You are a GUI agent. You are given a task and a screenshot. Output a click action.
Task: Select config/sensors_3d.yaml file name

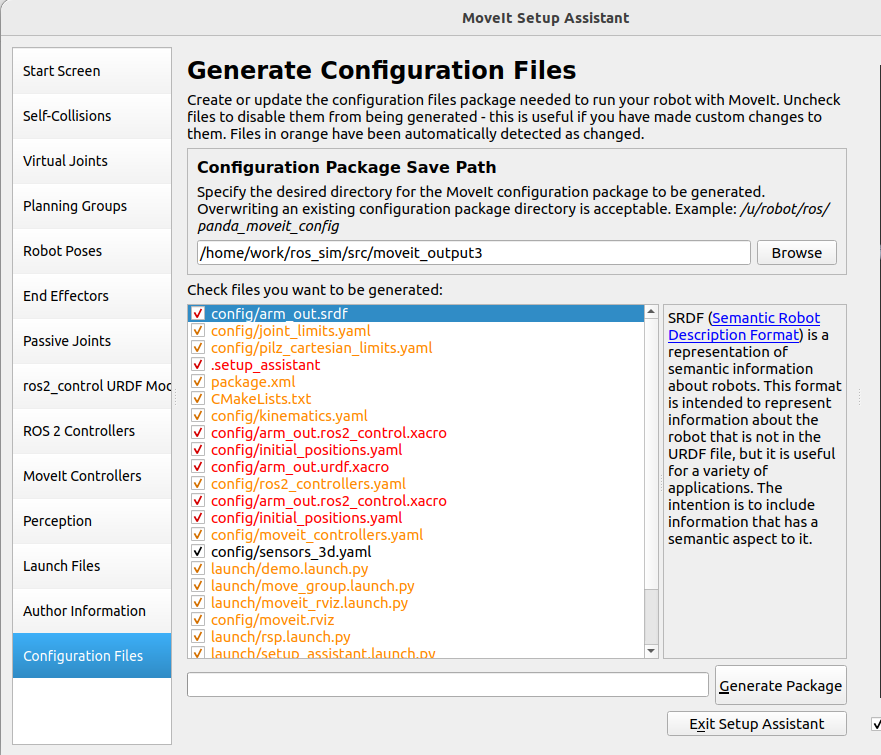[291, 551]
